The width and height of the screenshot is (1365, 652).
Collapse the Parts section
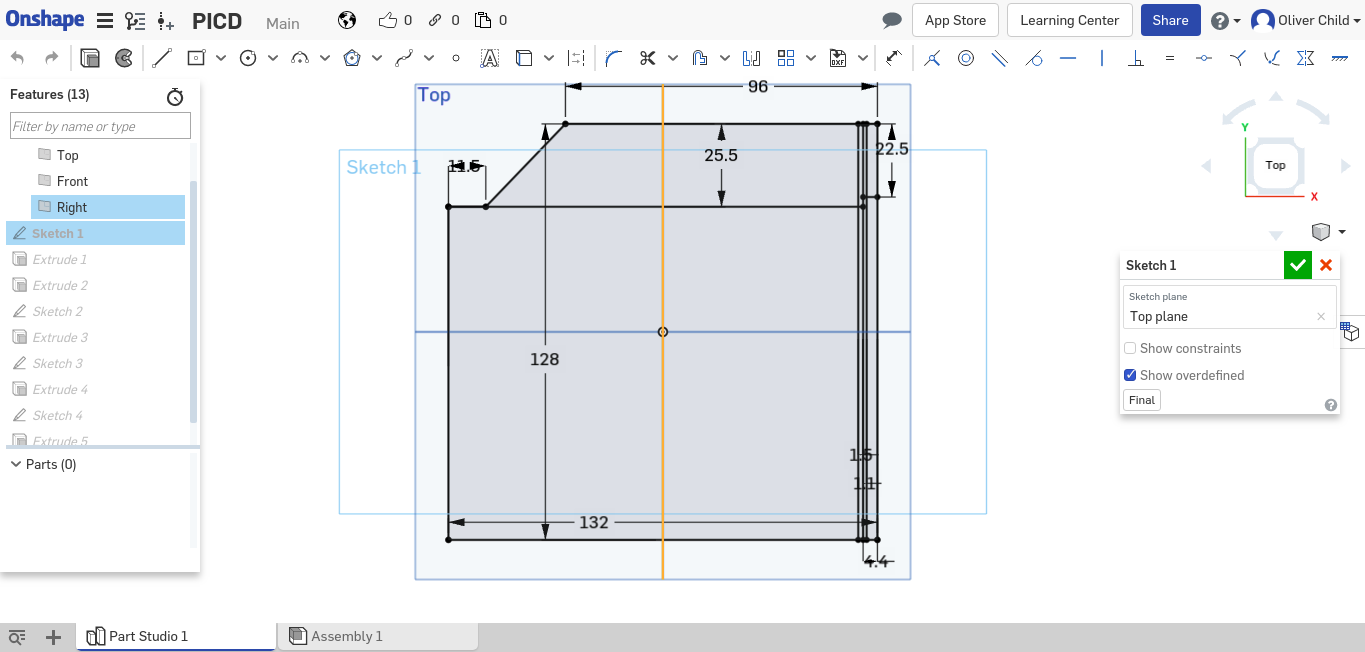coord(15,463)
